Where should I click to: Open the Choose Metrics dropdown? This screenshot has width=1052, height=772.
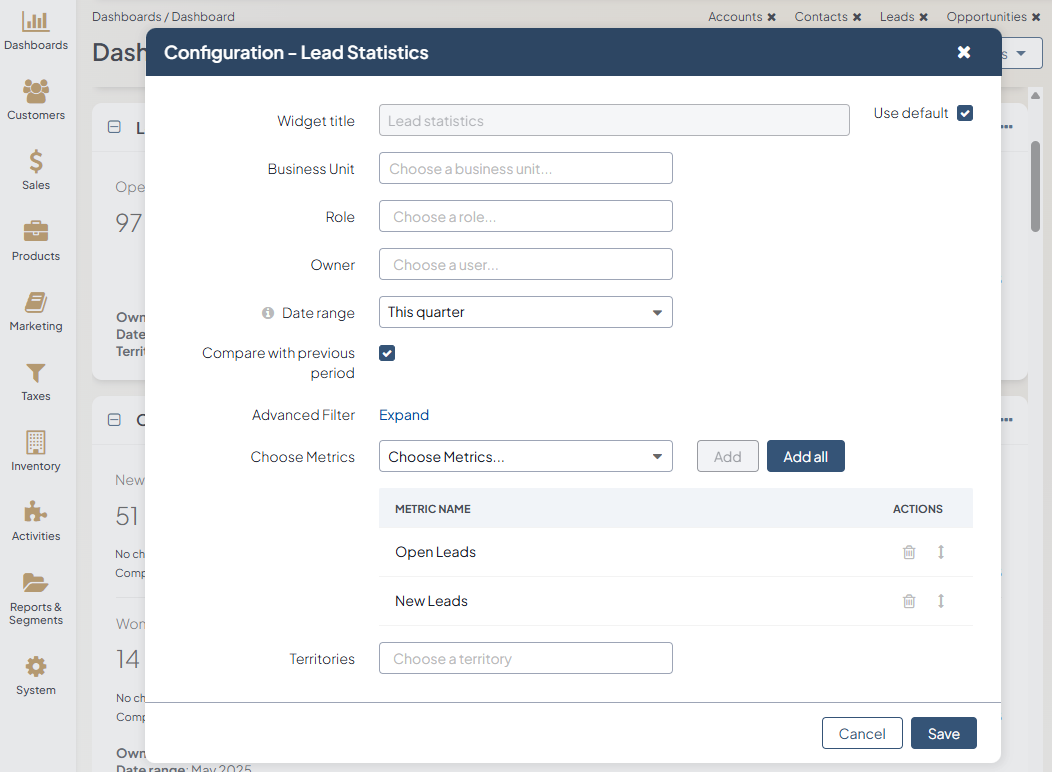(526, 457)
